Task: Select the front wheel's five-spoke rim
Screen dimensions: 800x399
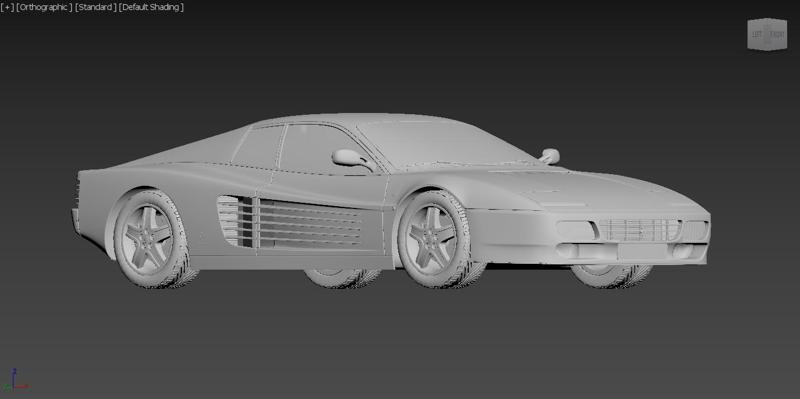Action: click(432, 238)
